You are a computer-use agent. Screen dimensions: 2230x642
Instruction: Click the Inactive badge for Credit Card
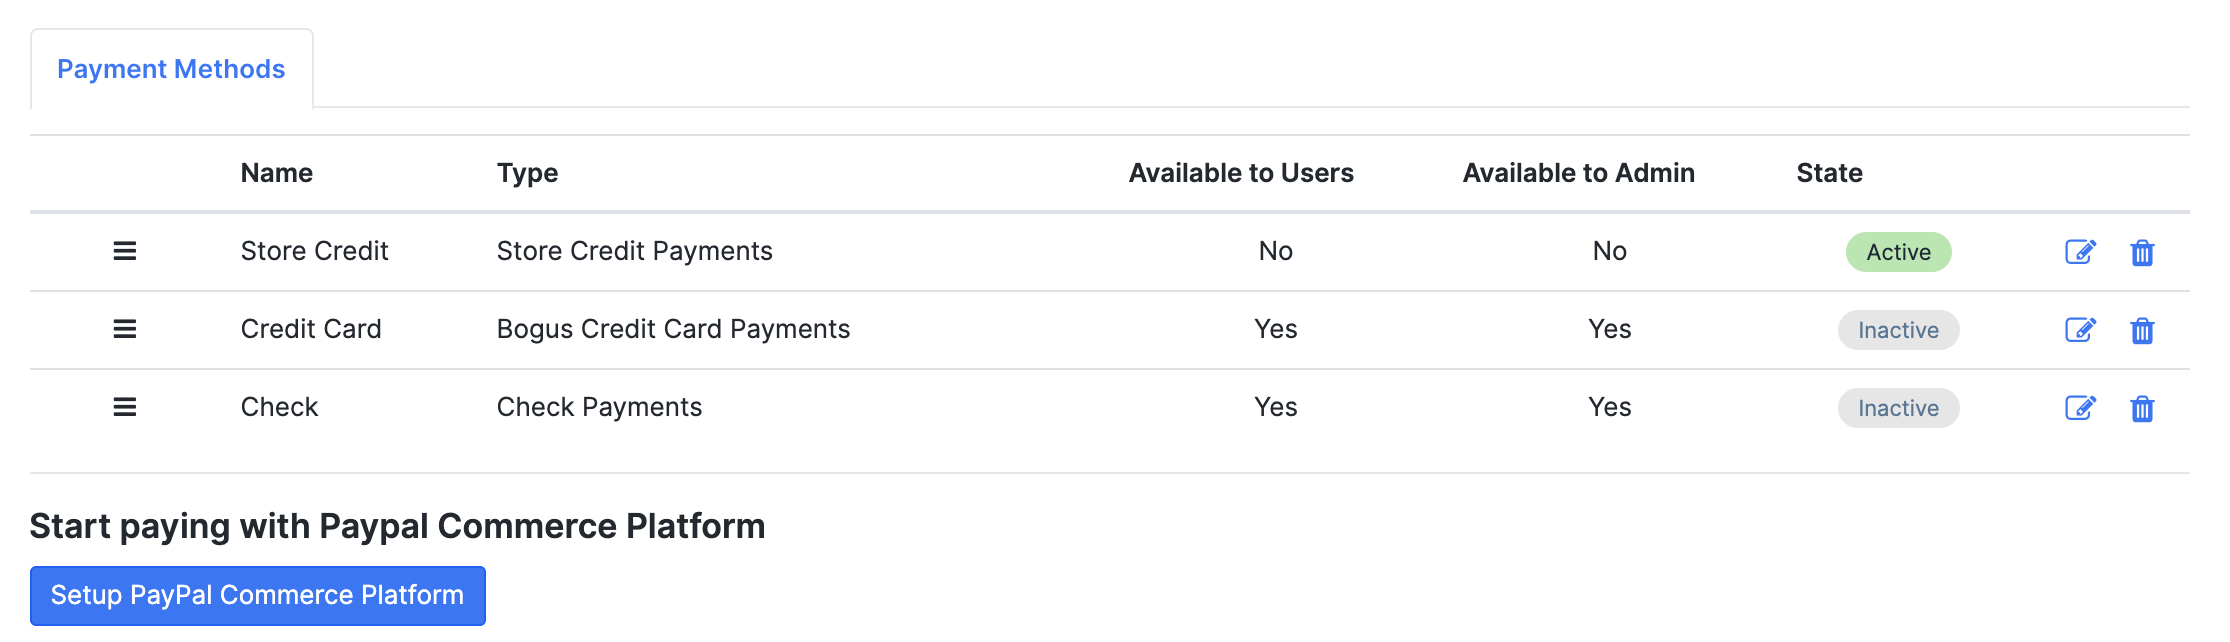tap(1898, 330)
